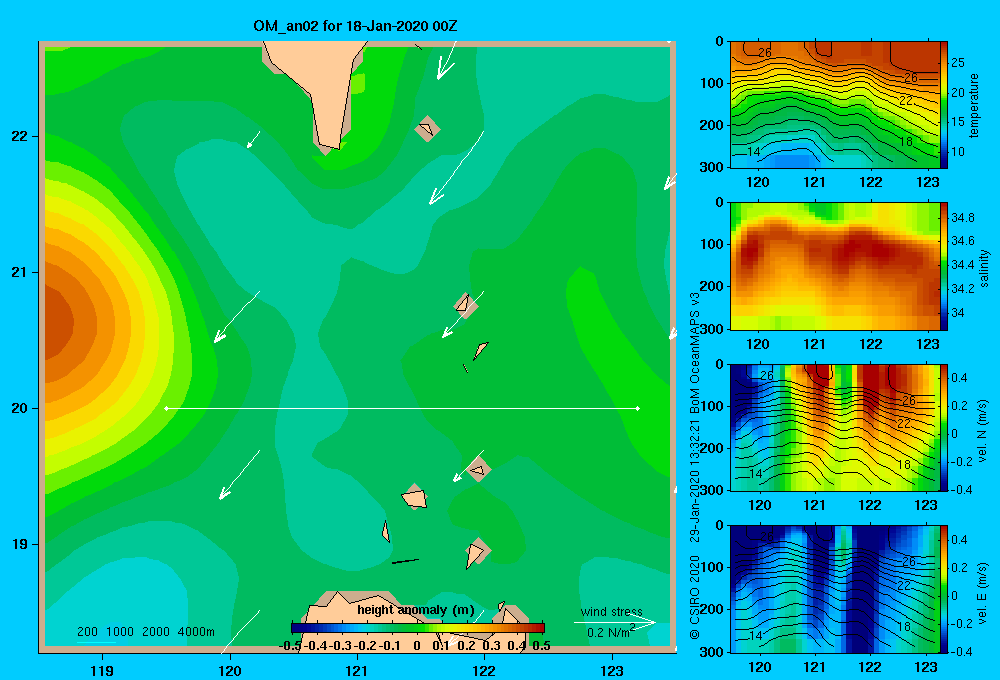Click longitude label 119 on main map
The width and height of the screenshot is (1000, 680).
[102, 671]
